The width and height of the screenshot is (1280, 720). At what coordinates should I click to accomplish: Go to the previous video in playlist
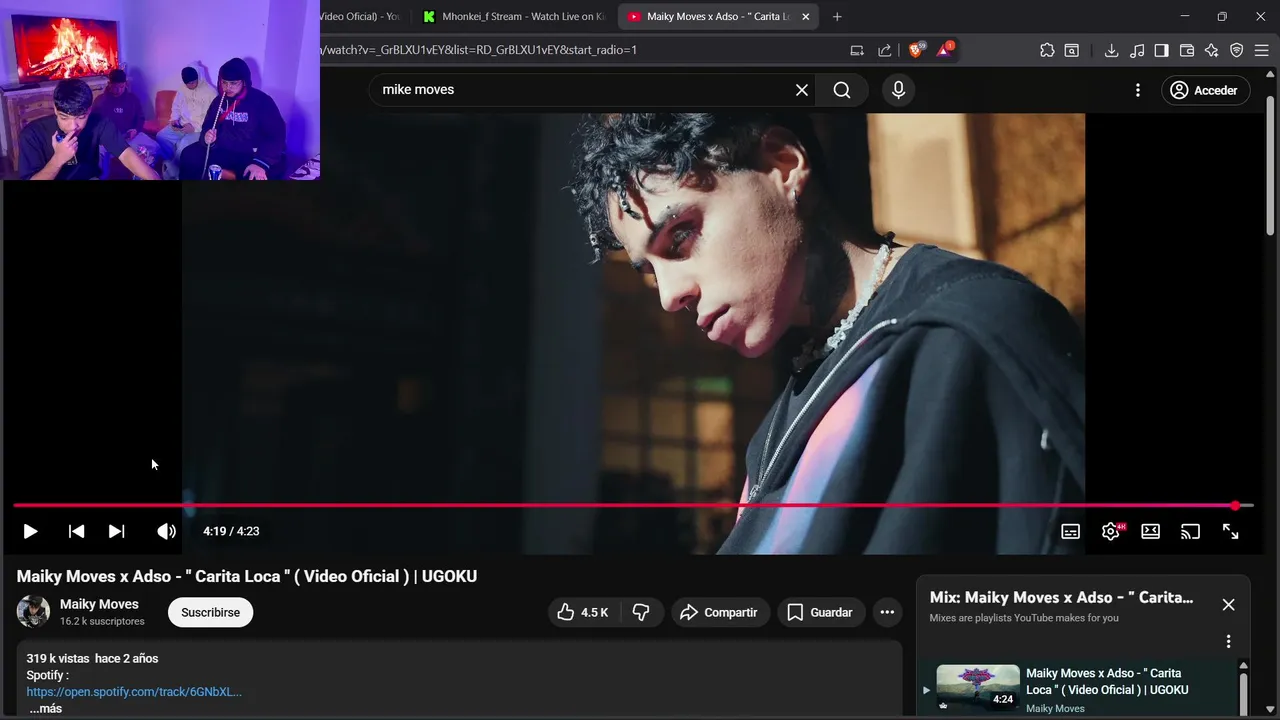pyautogui.click(x=76, y=531)
